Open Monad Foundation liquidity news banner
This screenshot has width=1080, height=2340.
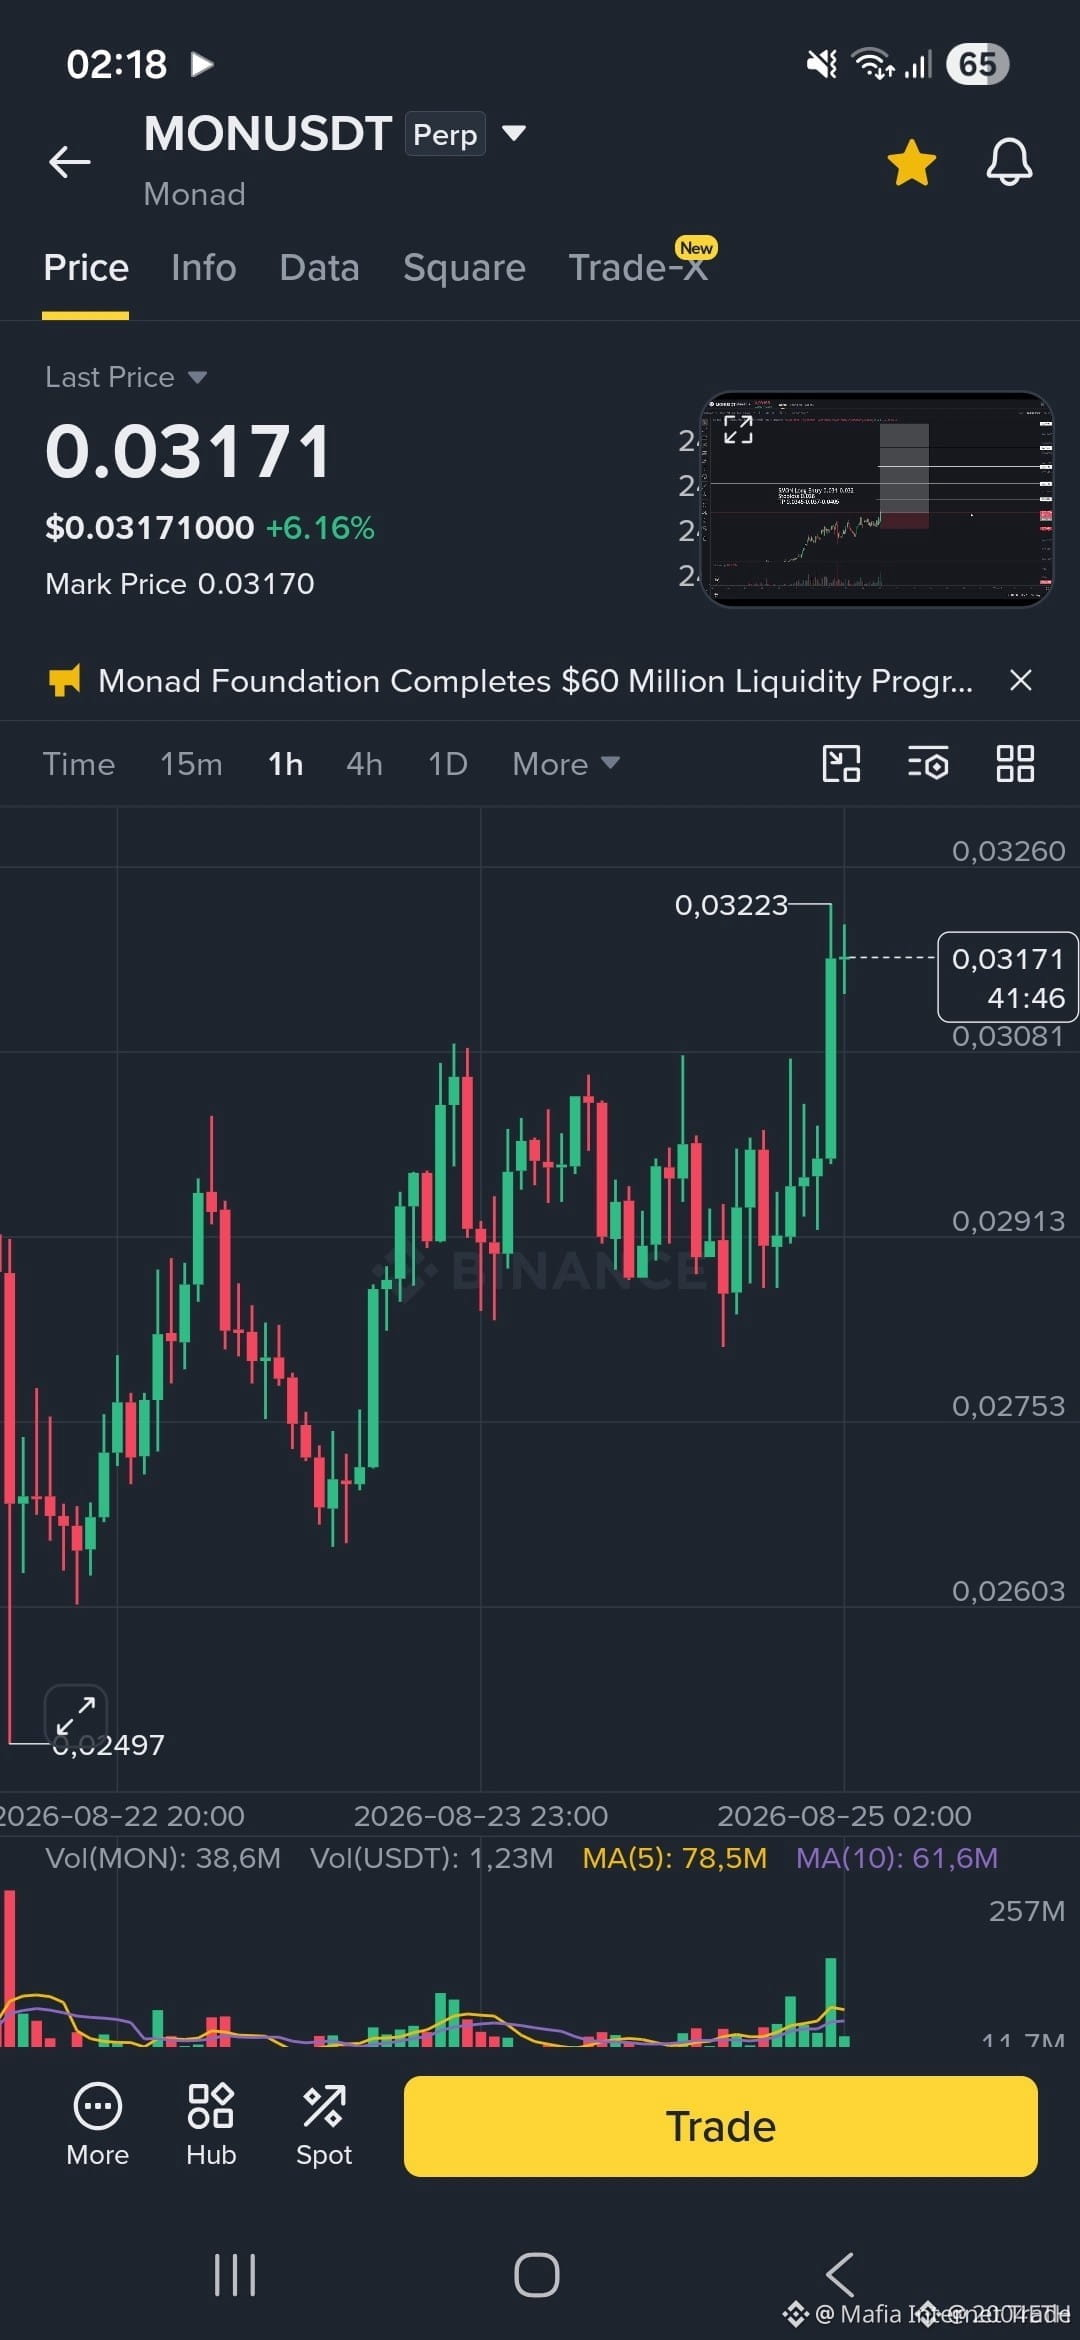(x=535, y=681)
